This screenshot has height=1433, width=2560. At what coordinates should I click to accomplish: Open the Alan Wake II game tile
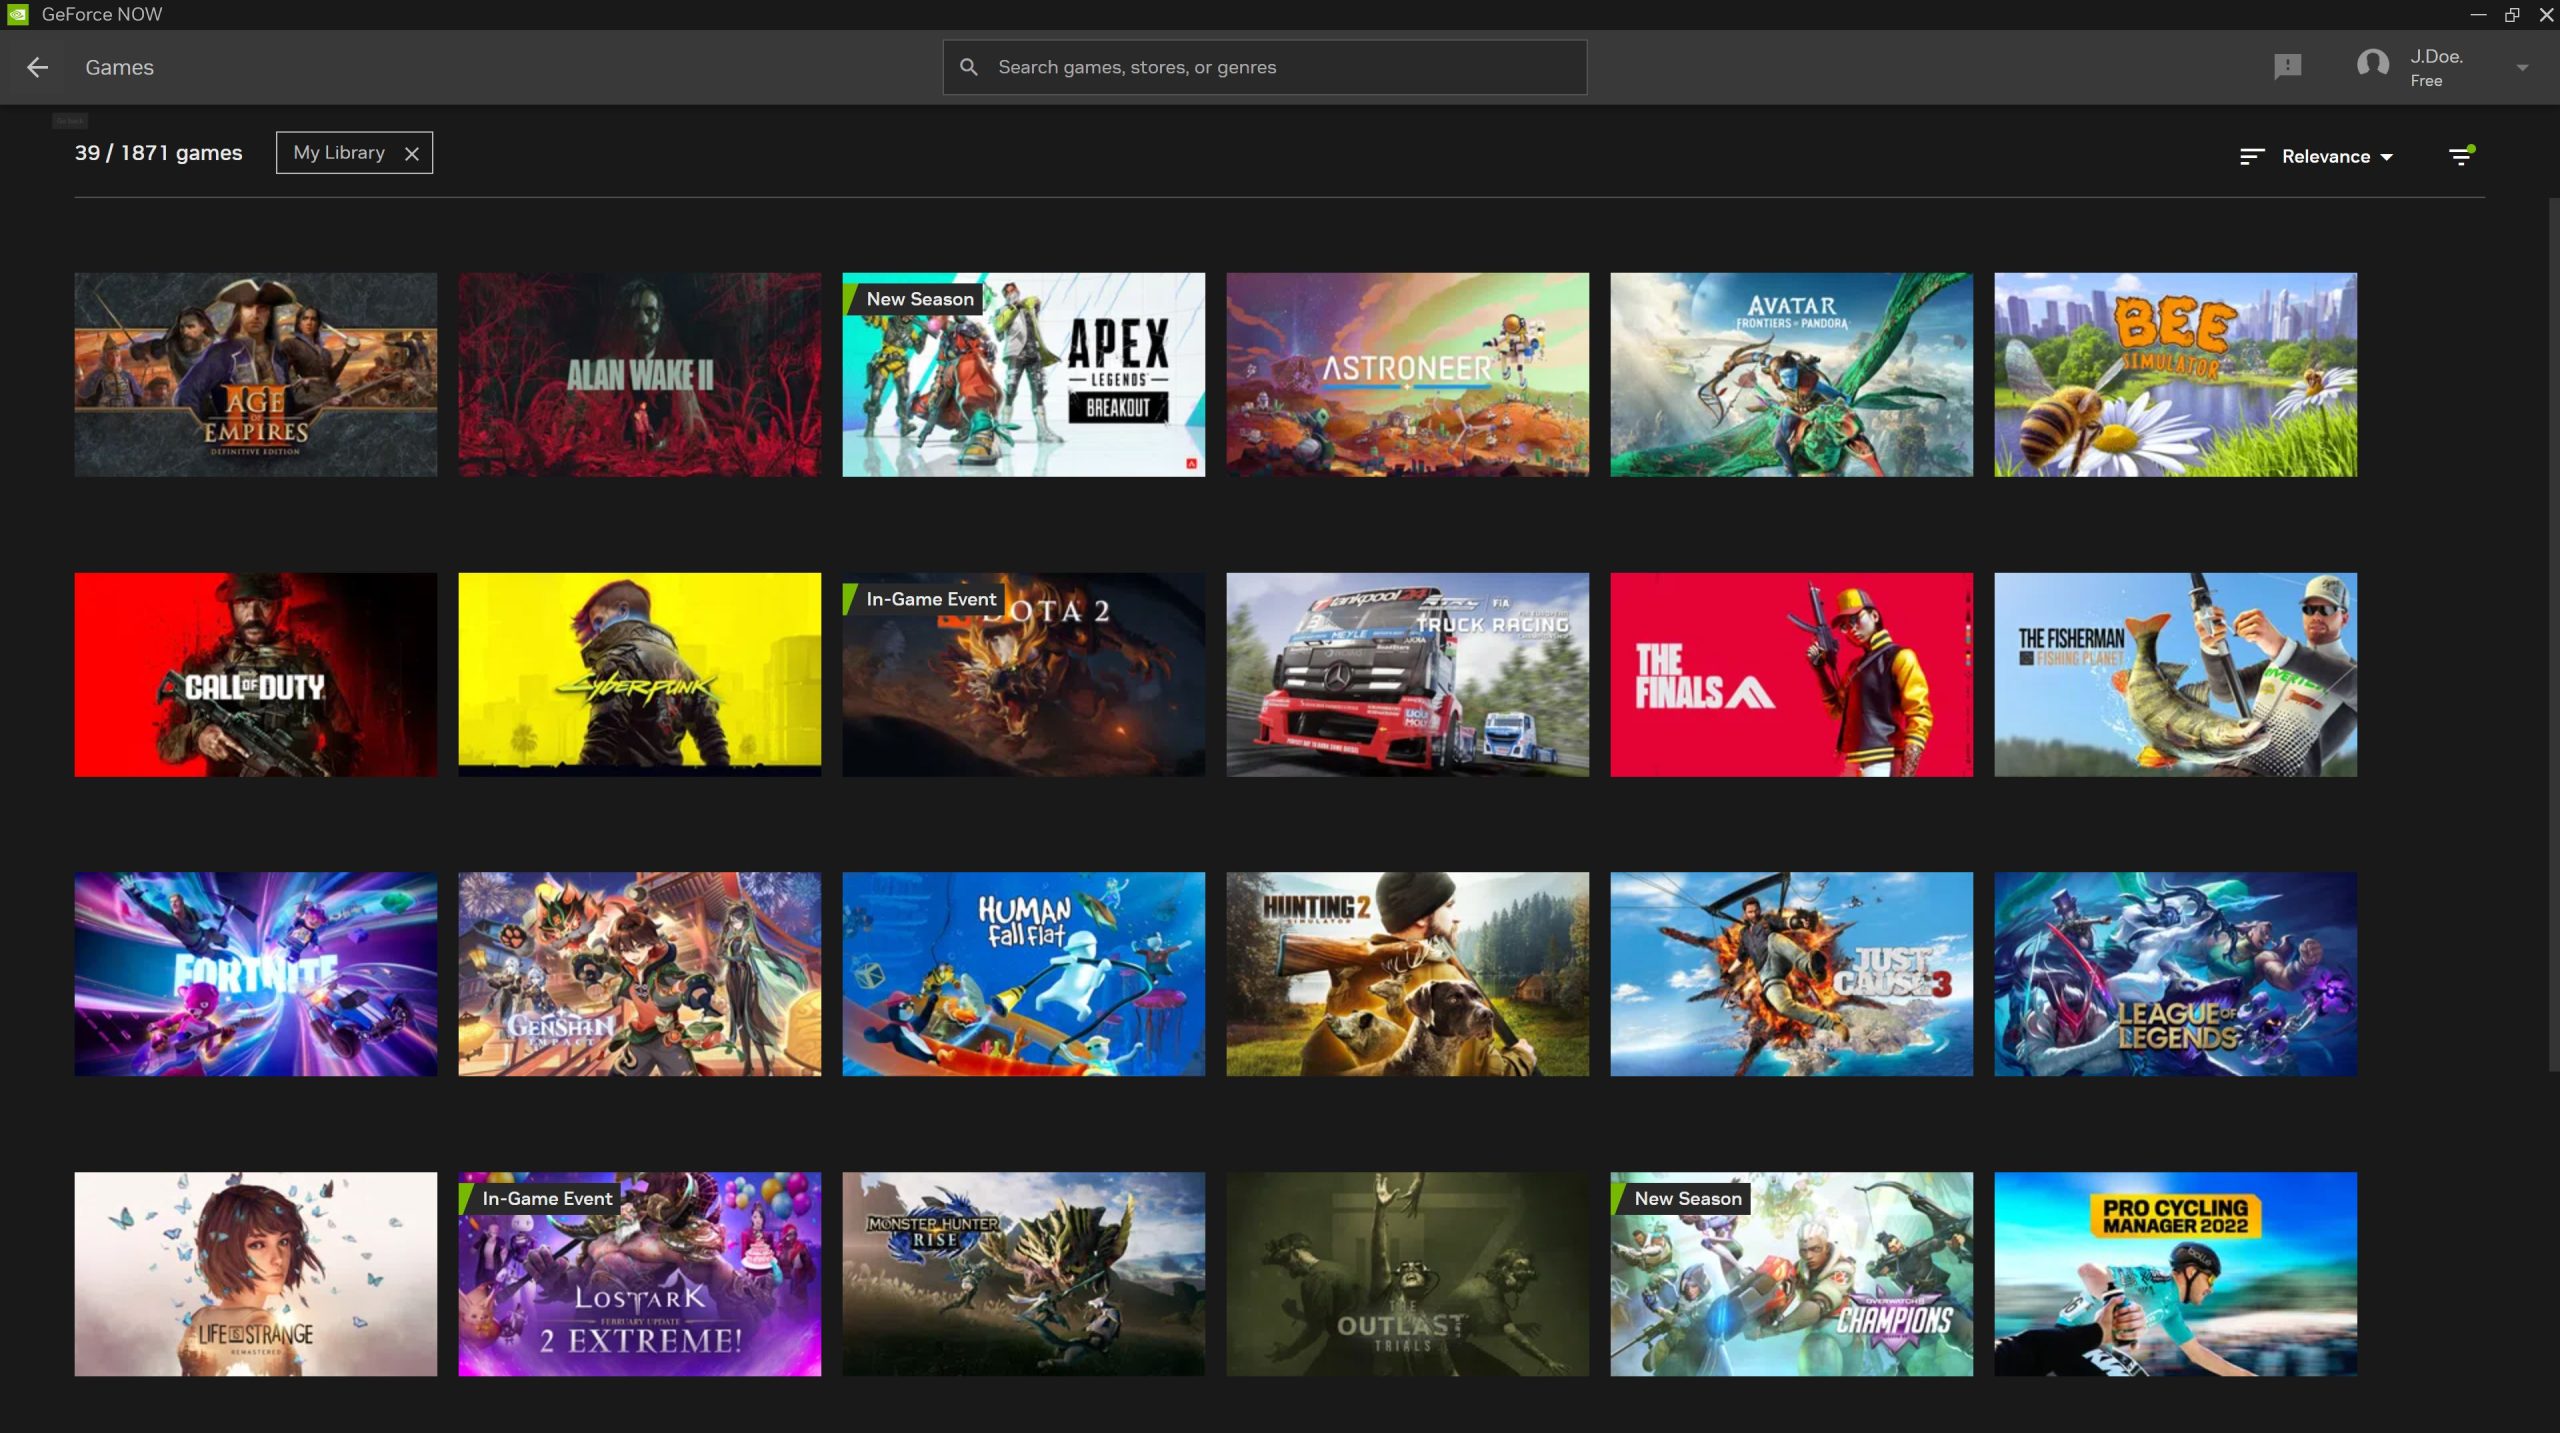click(x=639, y=375)
